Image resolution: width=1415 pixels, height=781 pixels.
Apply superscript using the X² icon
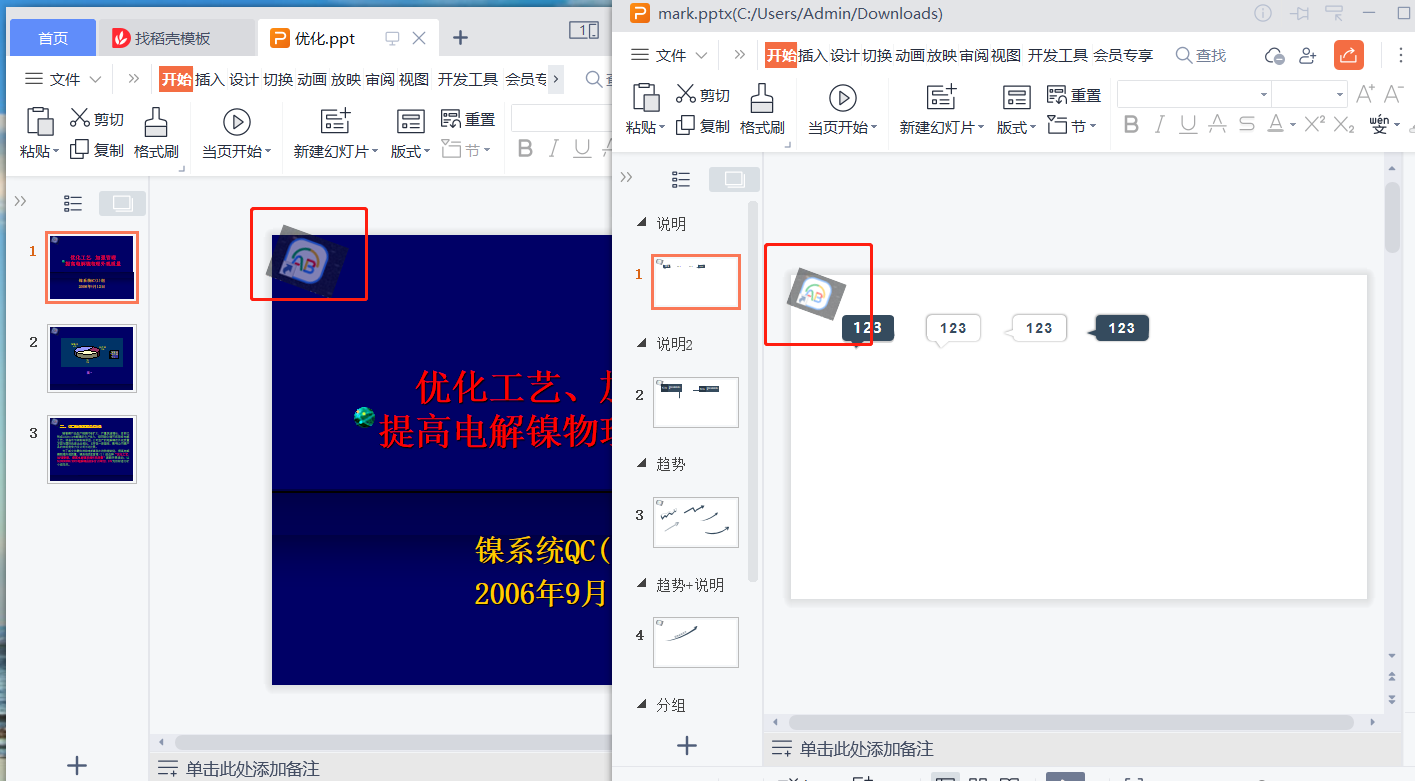point(1316,125)
